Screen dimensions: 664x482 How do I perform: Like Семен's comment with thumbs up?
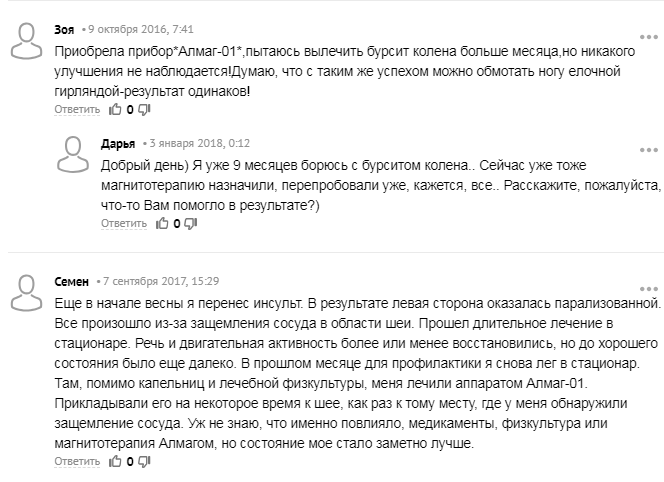[114, 462]
